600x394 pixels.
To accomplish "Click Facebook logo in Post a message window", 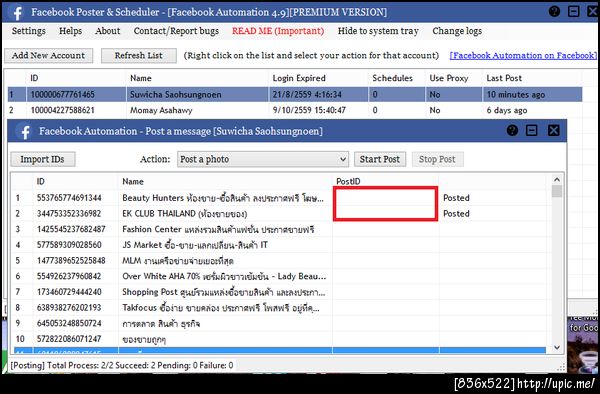I will 25,132.
